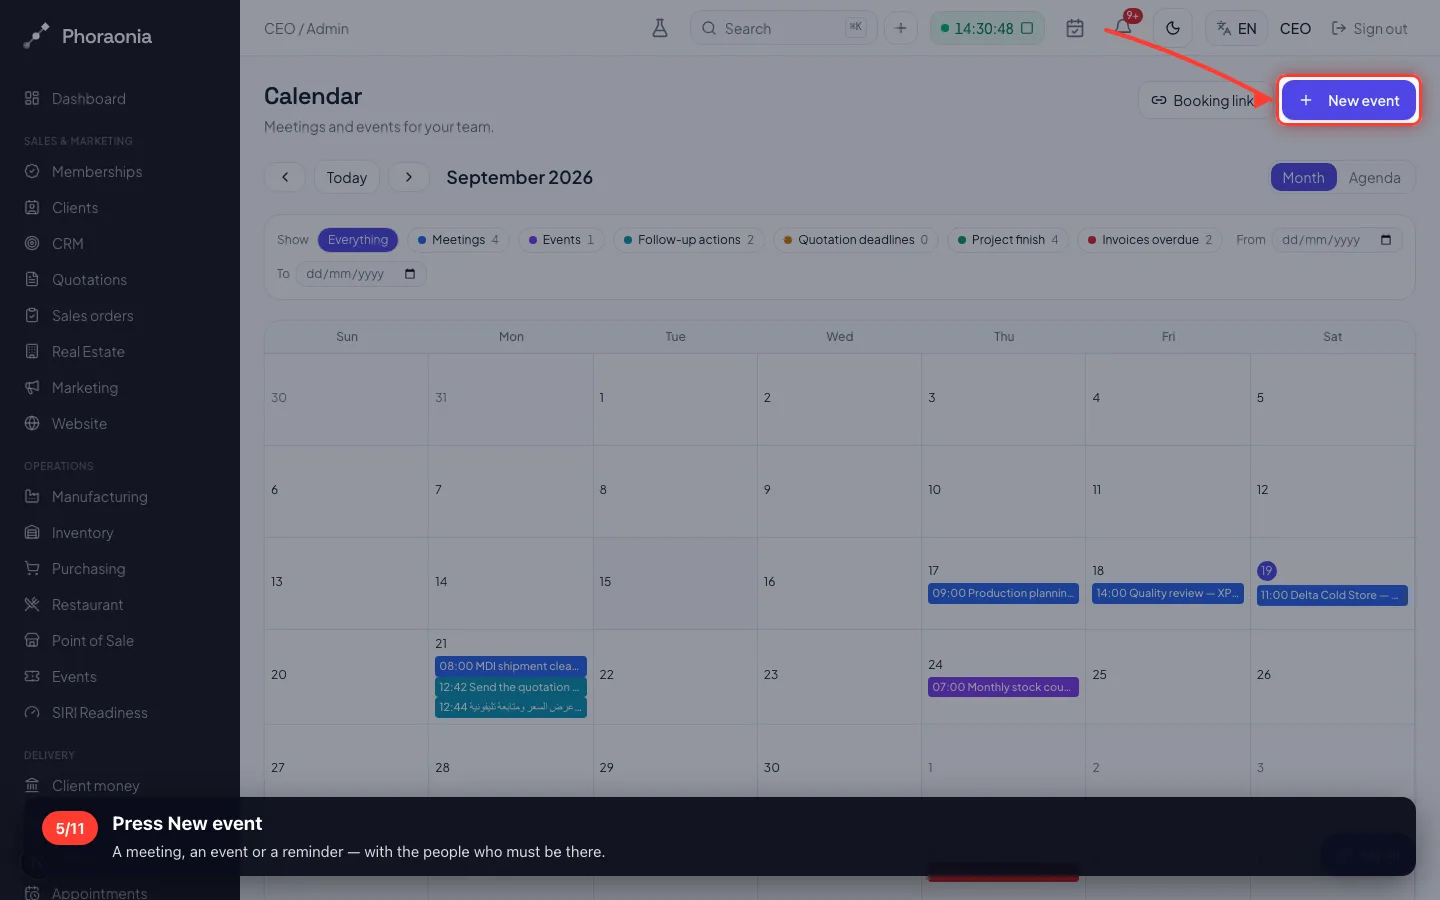Click the SIRI Readiness gauge icon

[32, 712]
